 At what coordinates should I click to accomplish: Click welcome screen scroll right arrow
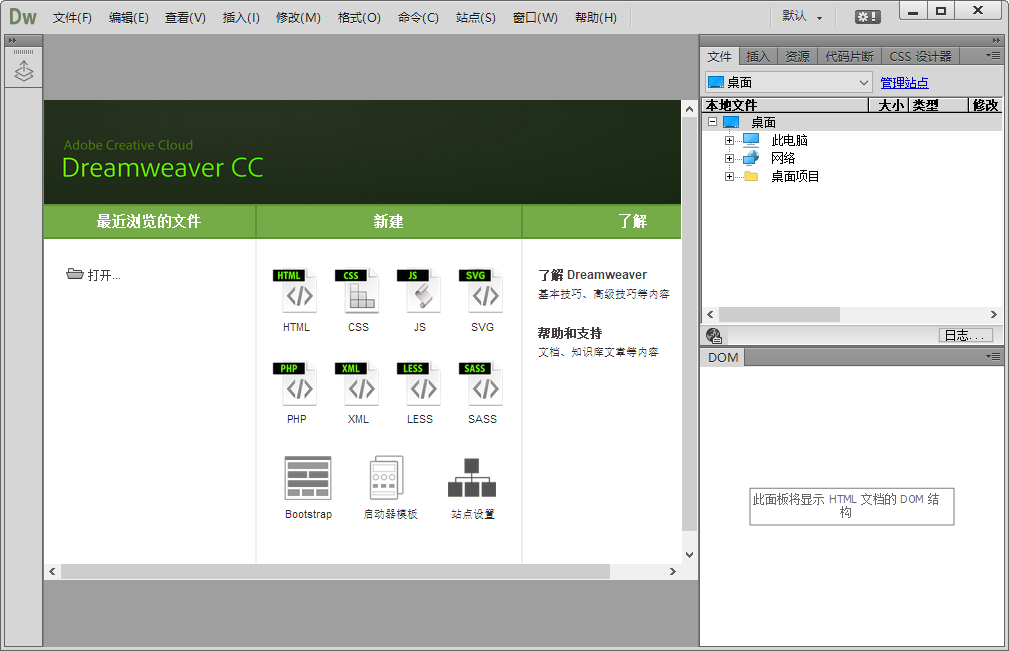(x=673, y=571)
